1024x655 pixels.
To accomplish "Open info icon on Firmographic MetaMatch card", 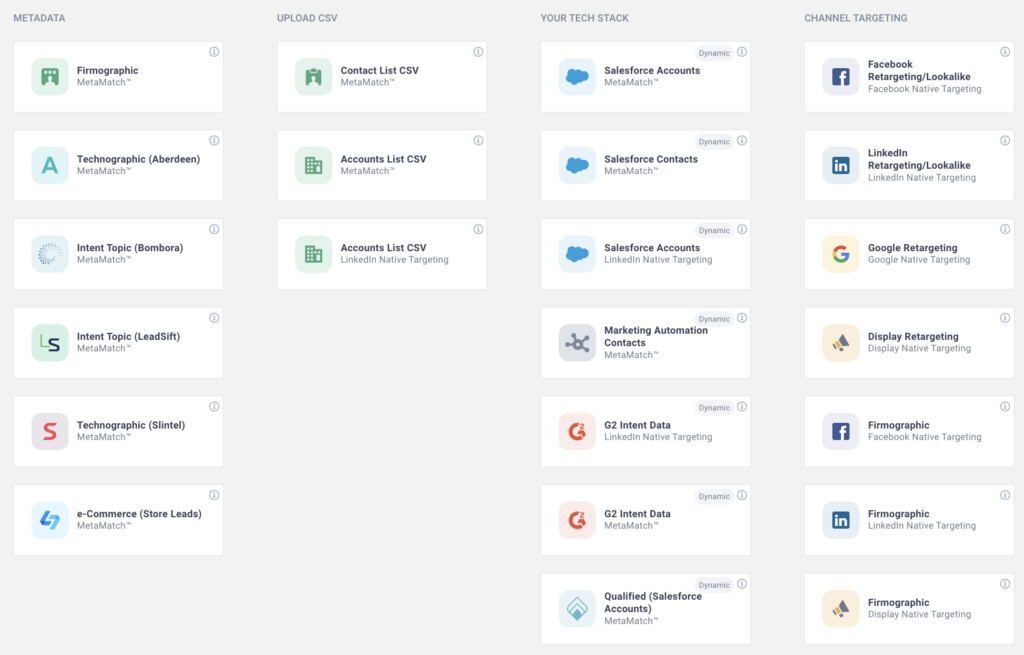I will coord(214,52).
